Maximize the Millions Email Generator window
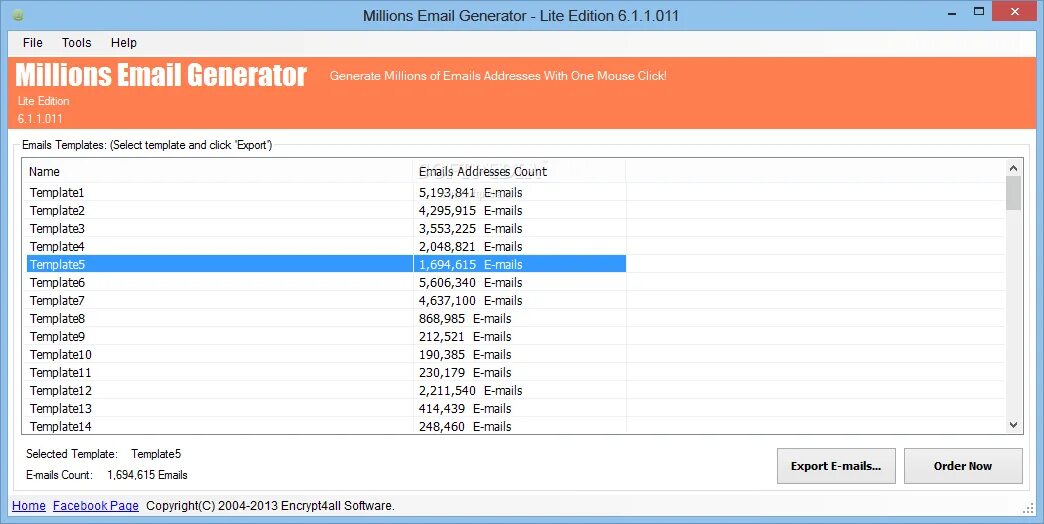1044x524 pixels. [979, 11]
